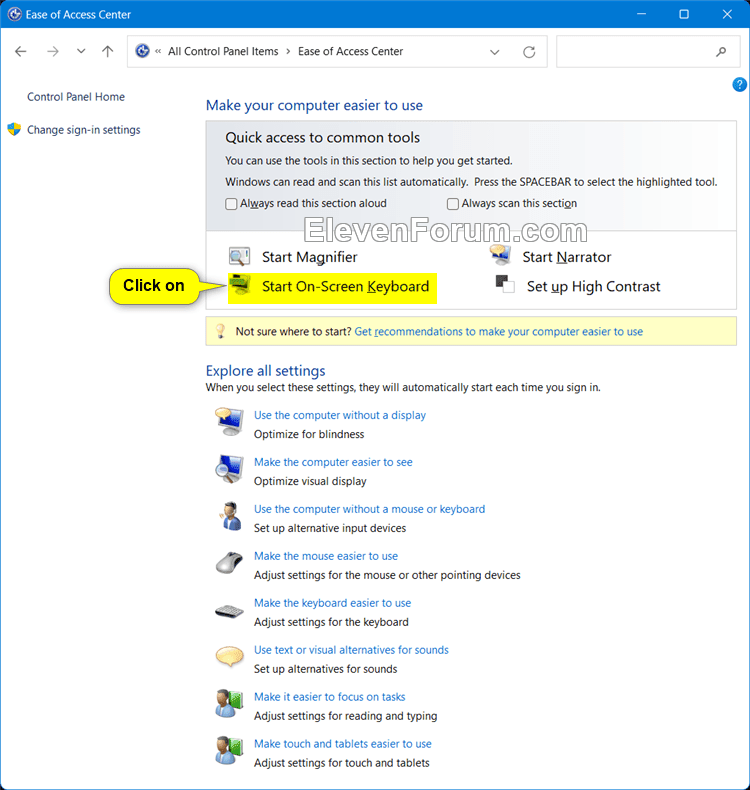Click the Ease of Access icon in address bar
The image size is (750, 790).
[143, 51]
